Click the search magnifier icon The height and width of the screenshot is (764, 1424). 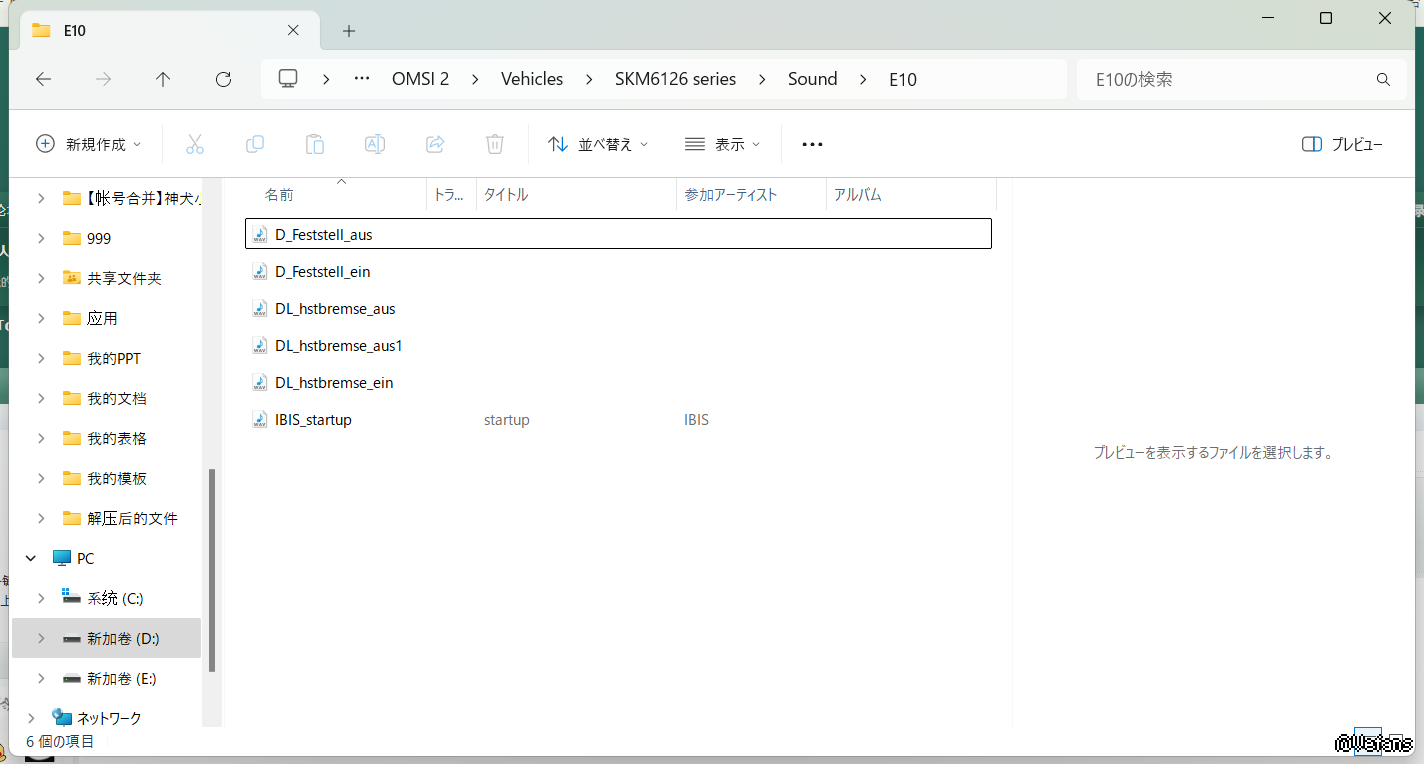[x=1384, y=79]
